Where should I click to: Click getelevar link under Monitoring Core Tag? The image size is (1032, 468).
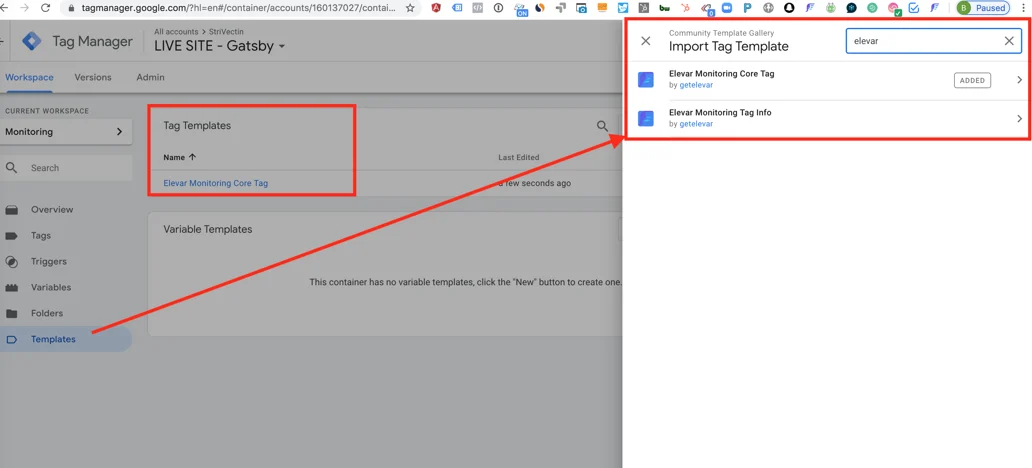click(696, 85)
